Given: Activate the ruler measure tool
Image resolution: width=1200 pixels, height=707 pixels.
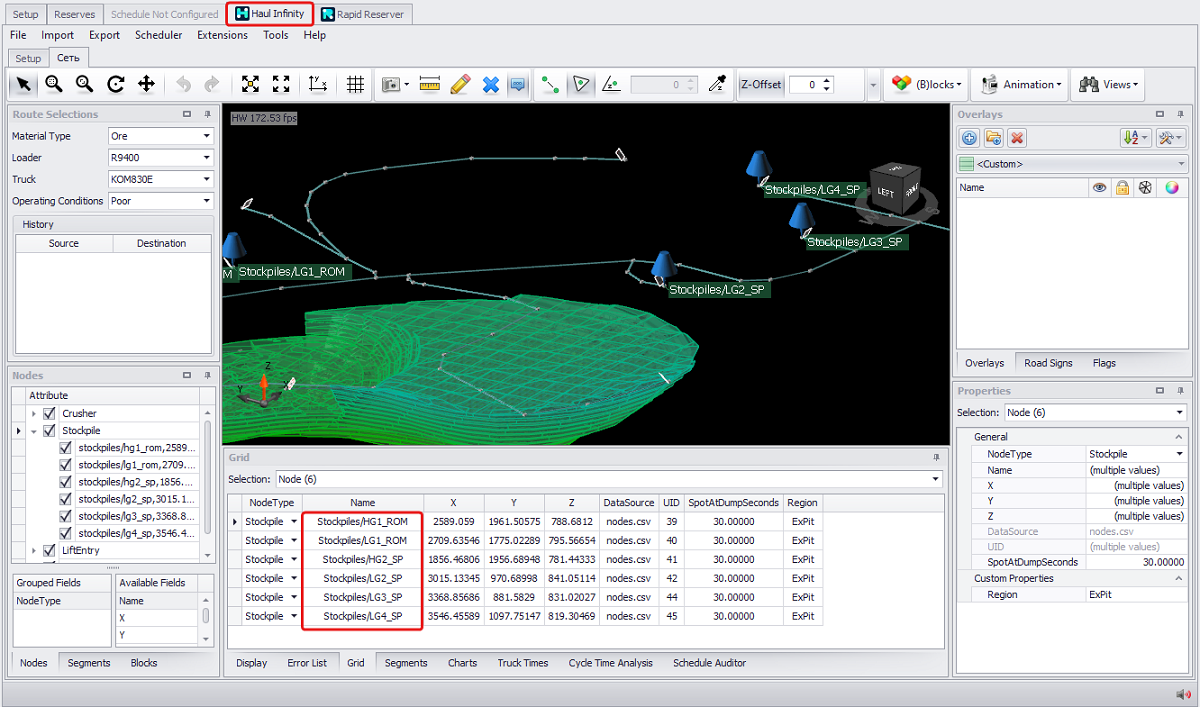Looking at the screenshot, I should point(430,85).
